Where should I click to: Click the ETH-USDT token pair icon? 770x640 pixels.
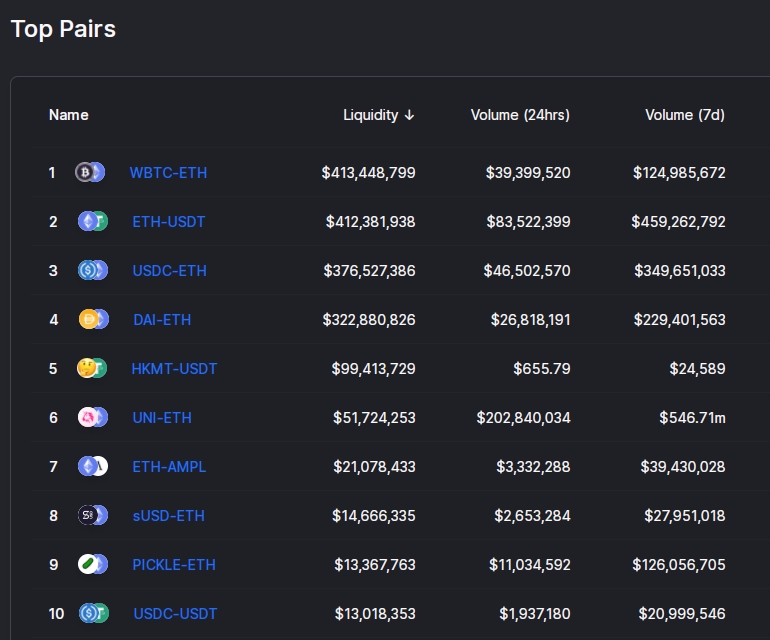[x=93, y=221]
